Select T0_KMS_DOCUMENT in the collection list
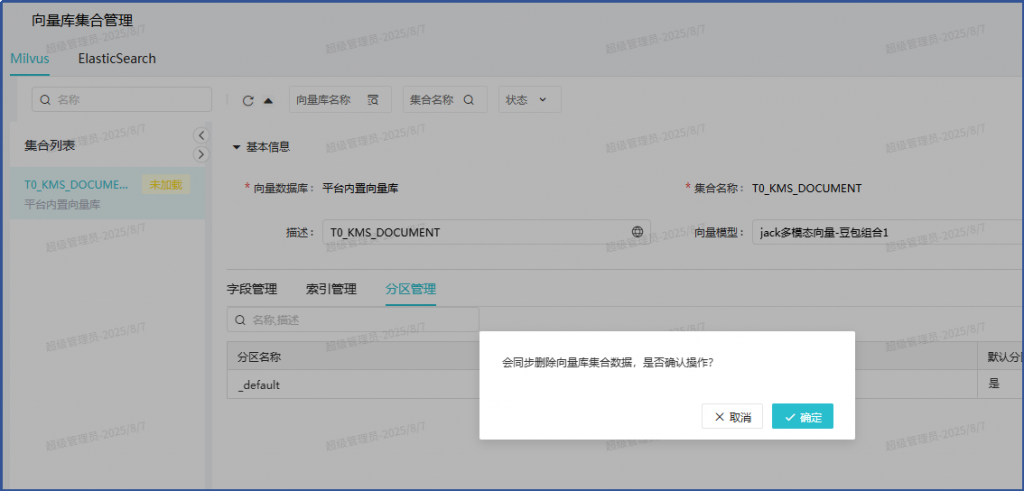The height and width of the screenshot is (491, 1024). 77,185
